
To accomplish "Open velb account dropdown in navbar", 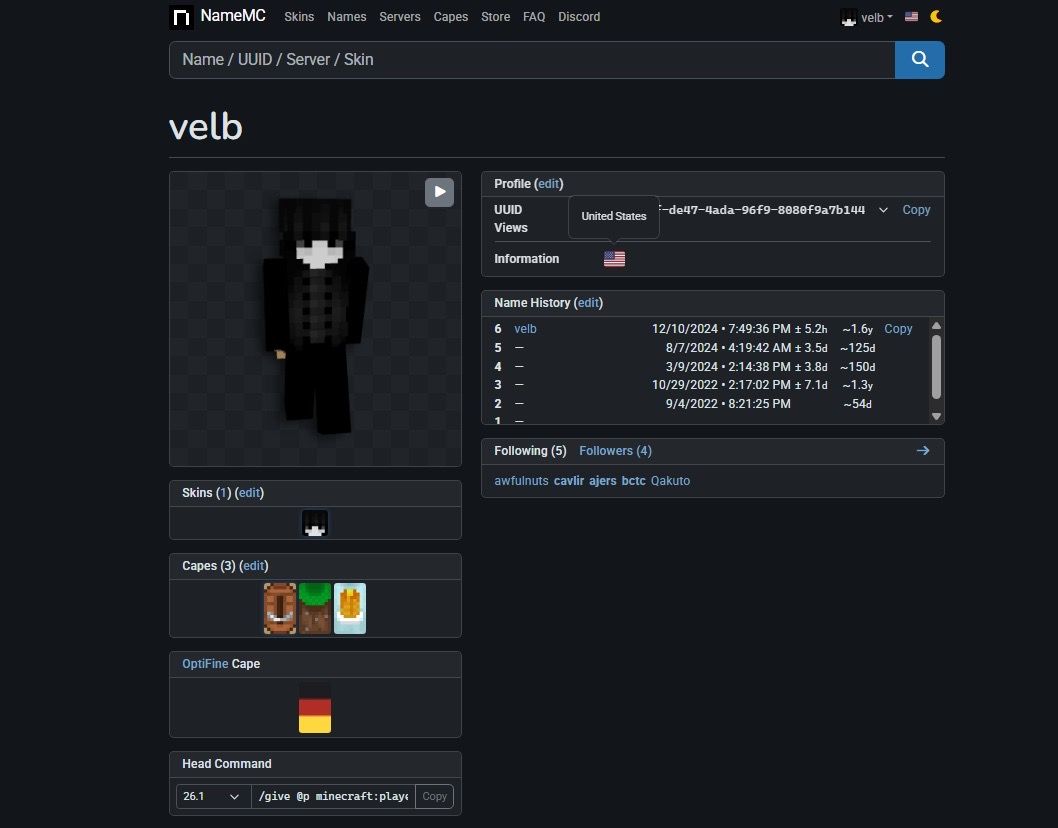I will pyautogui.click(x=867, y=17).
